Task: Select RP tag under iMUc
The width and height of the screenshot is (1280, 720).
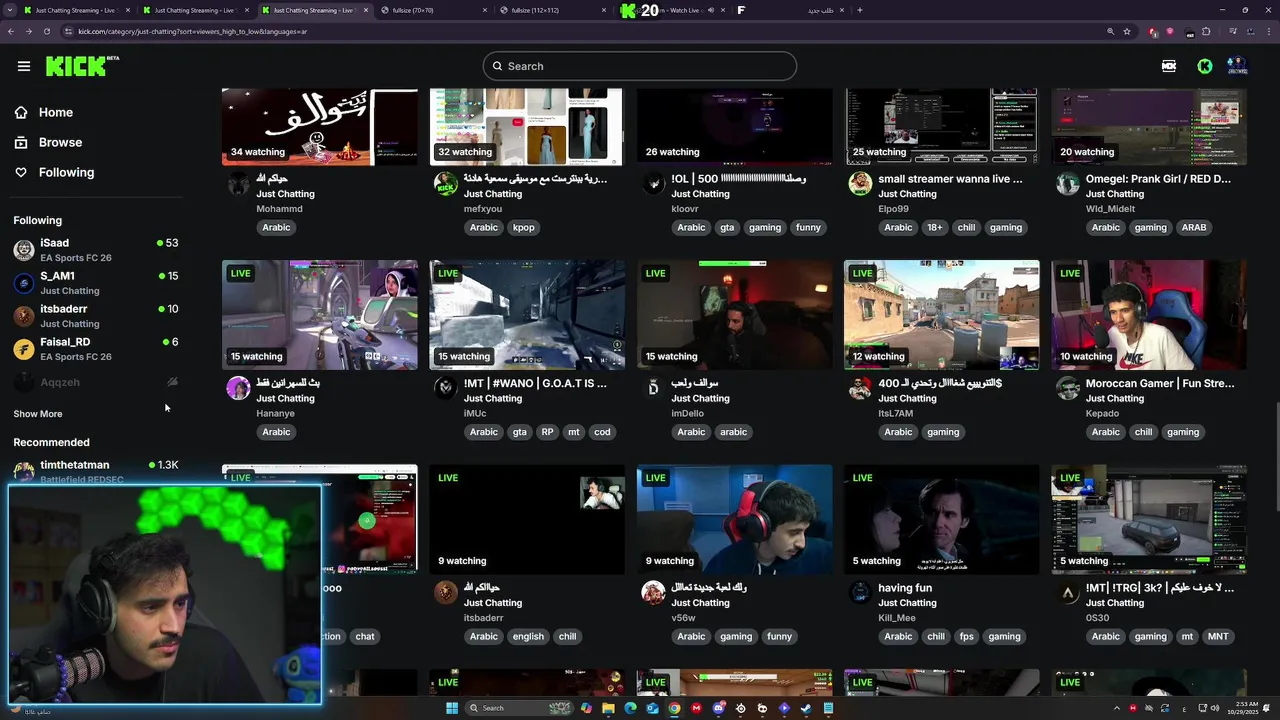Action: [547, 432]
